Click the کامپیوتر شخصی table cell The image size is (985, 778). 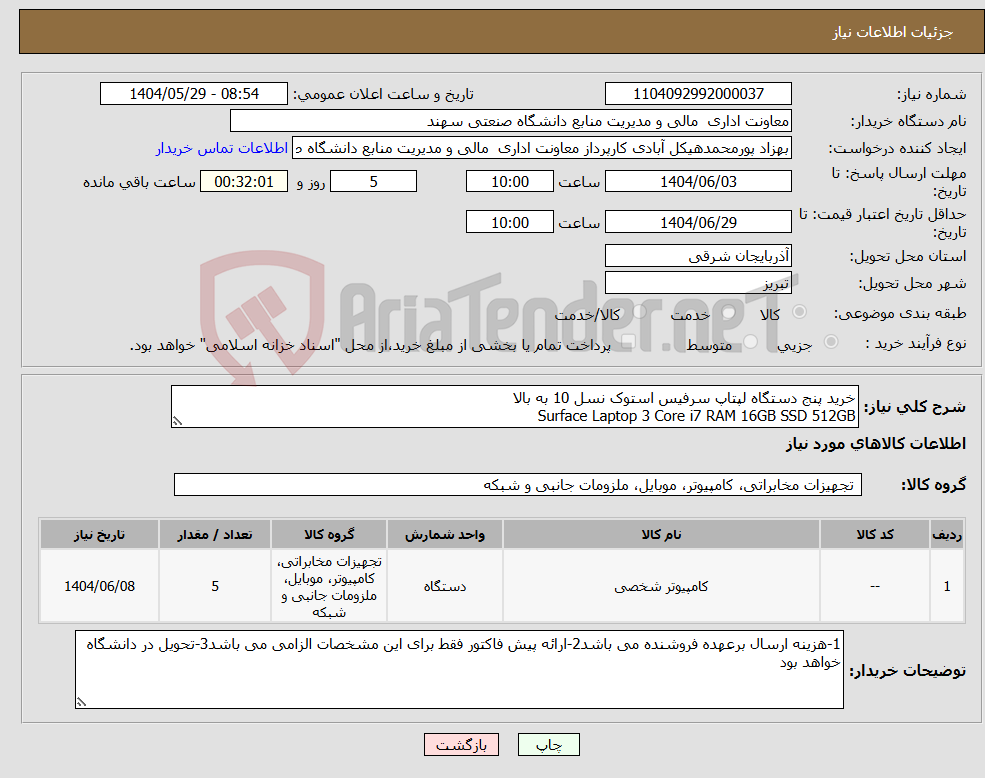pos(661,586)
